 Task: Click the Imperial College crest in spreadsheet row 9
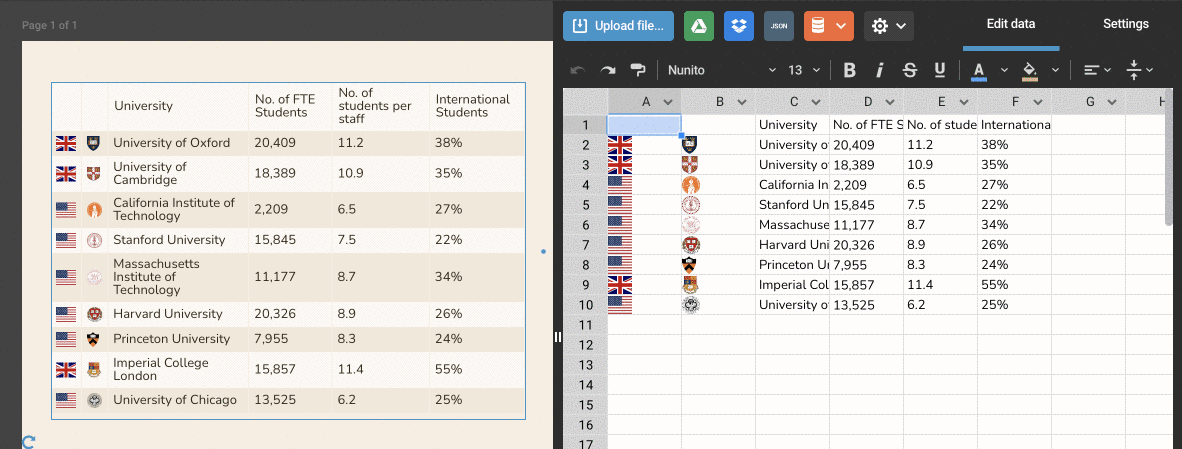pyautogui.click(x=690, y=285)
